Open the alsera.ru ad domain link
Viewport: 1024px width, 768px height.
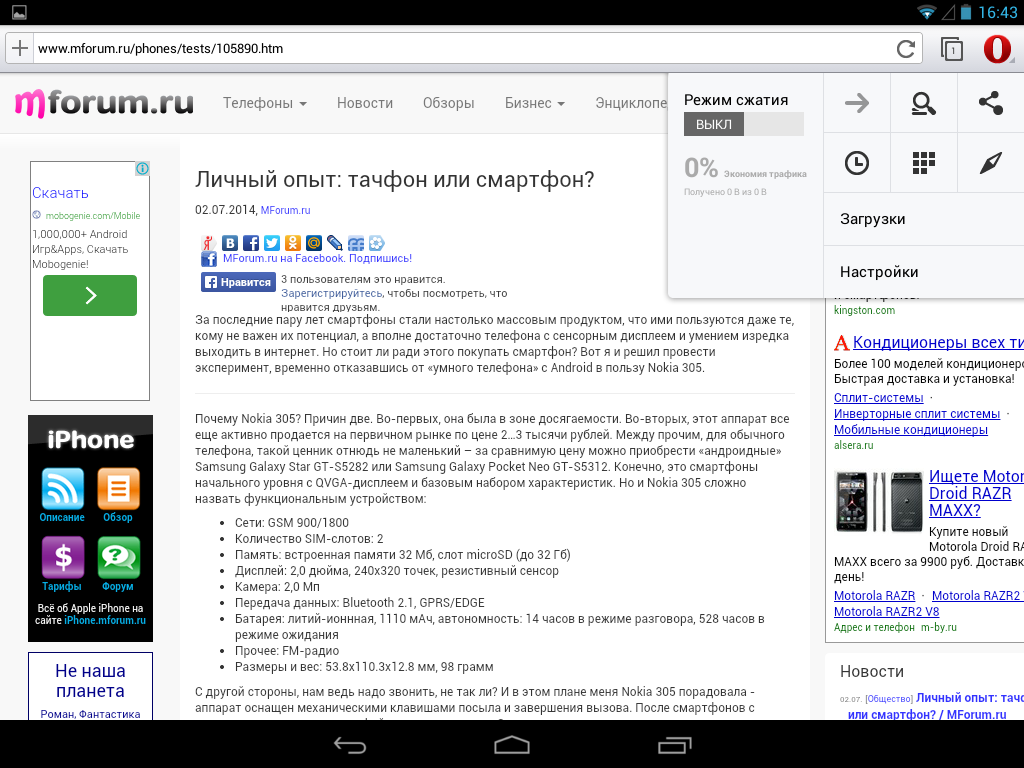coord(853,445)
